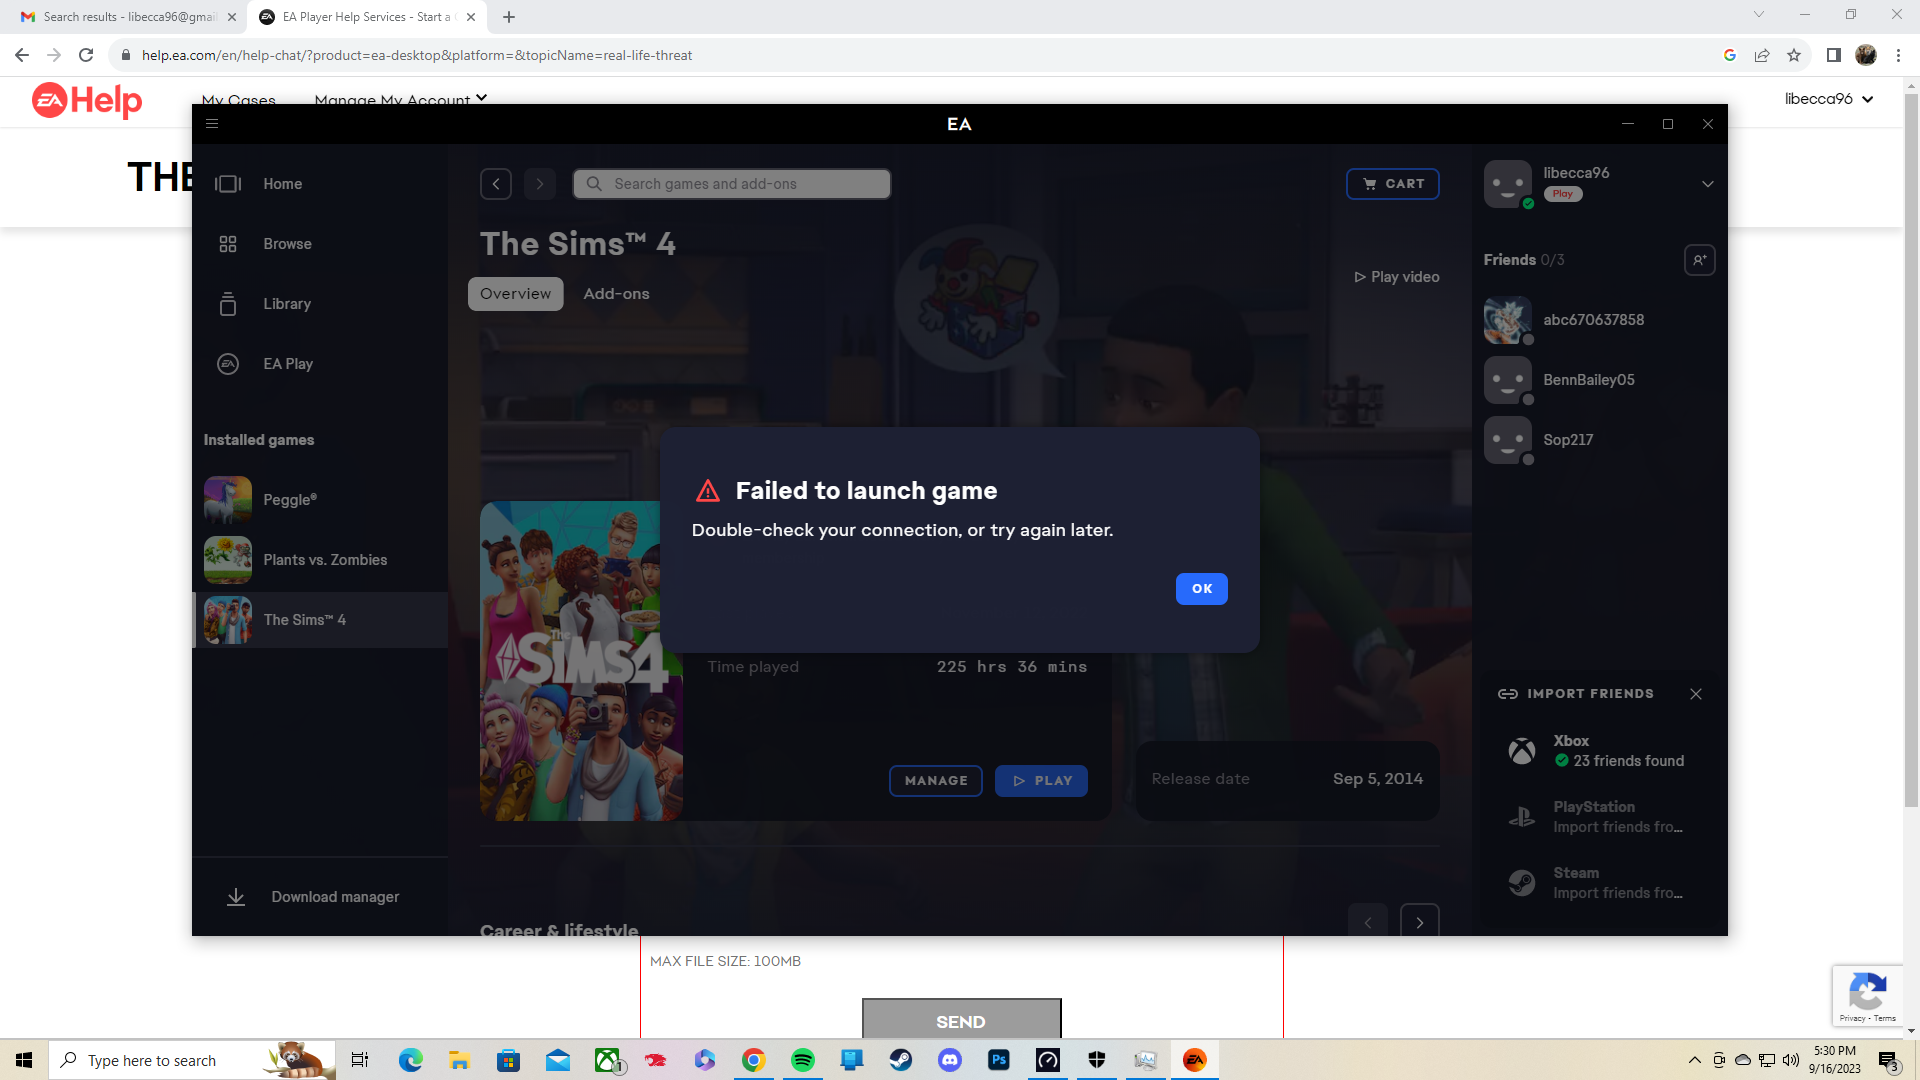Click the EA app icon in taskbar

pos(1194,1060)
